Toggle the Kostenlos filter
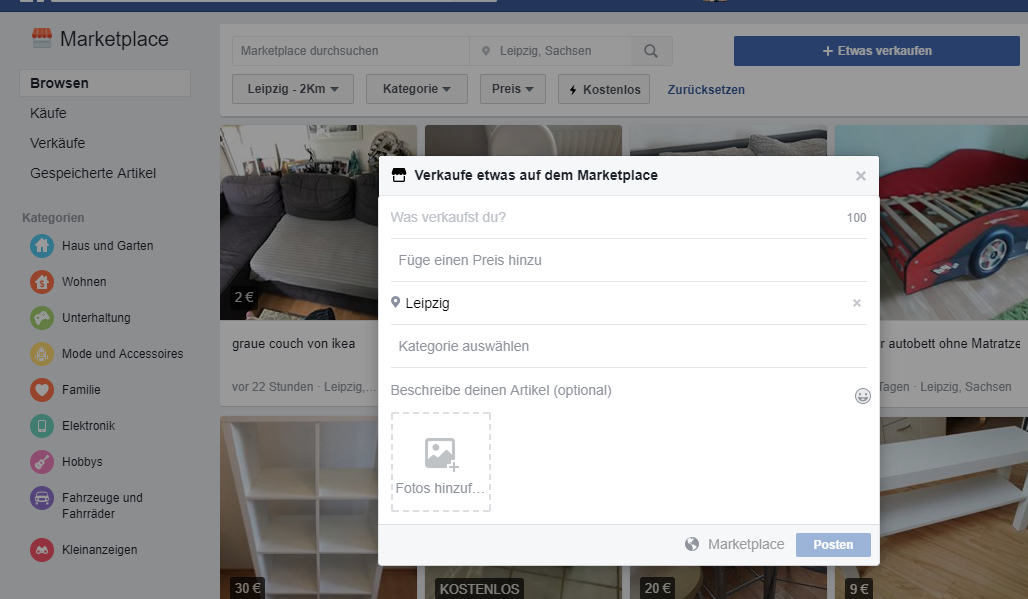Image resolution: width=1028 pixels, height=599 pixels. [x=604, y=89]
